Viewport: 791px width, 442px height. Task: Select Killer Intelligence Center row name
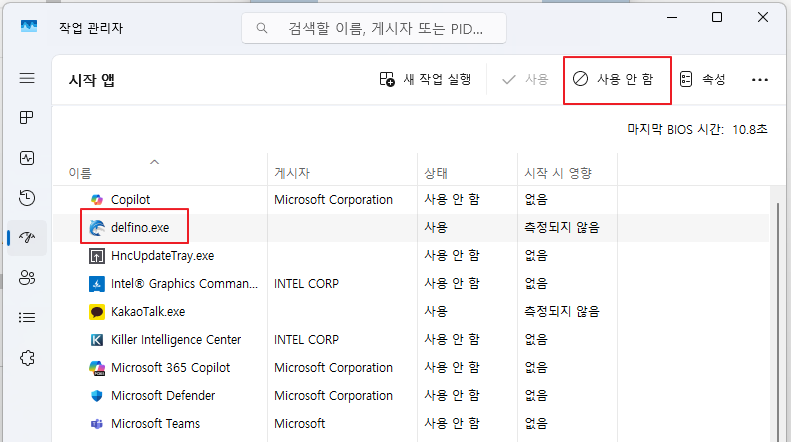coord(176,340)
